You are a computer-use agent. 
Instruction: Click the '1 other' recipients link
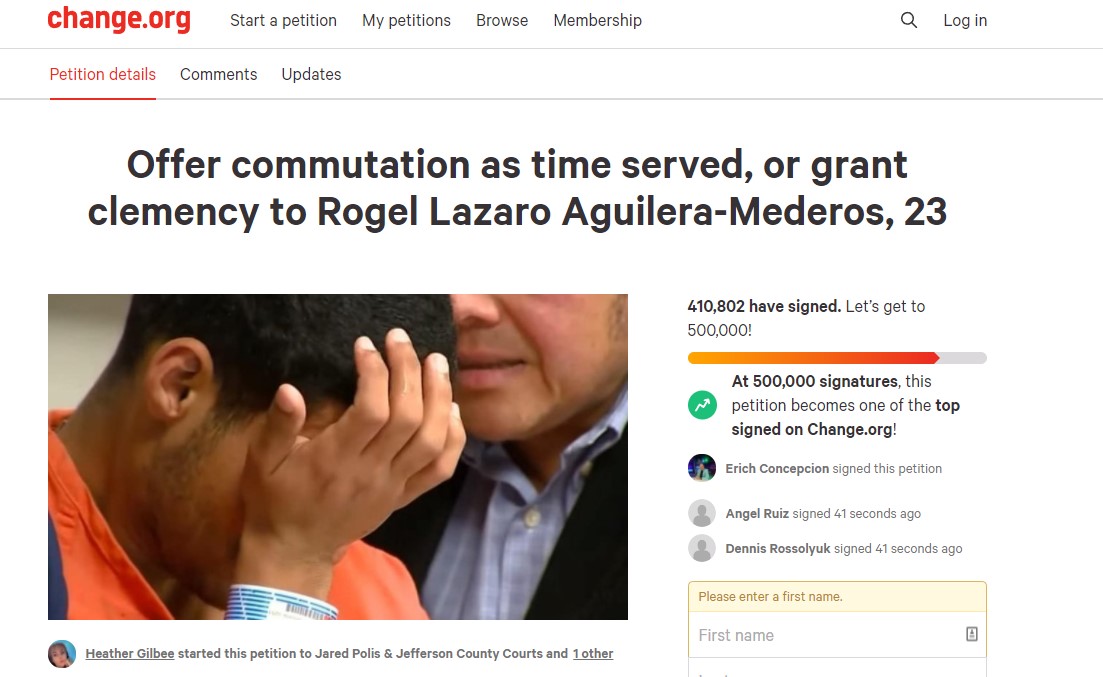coord(593,654)
